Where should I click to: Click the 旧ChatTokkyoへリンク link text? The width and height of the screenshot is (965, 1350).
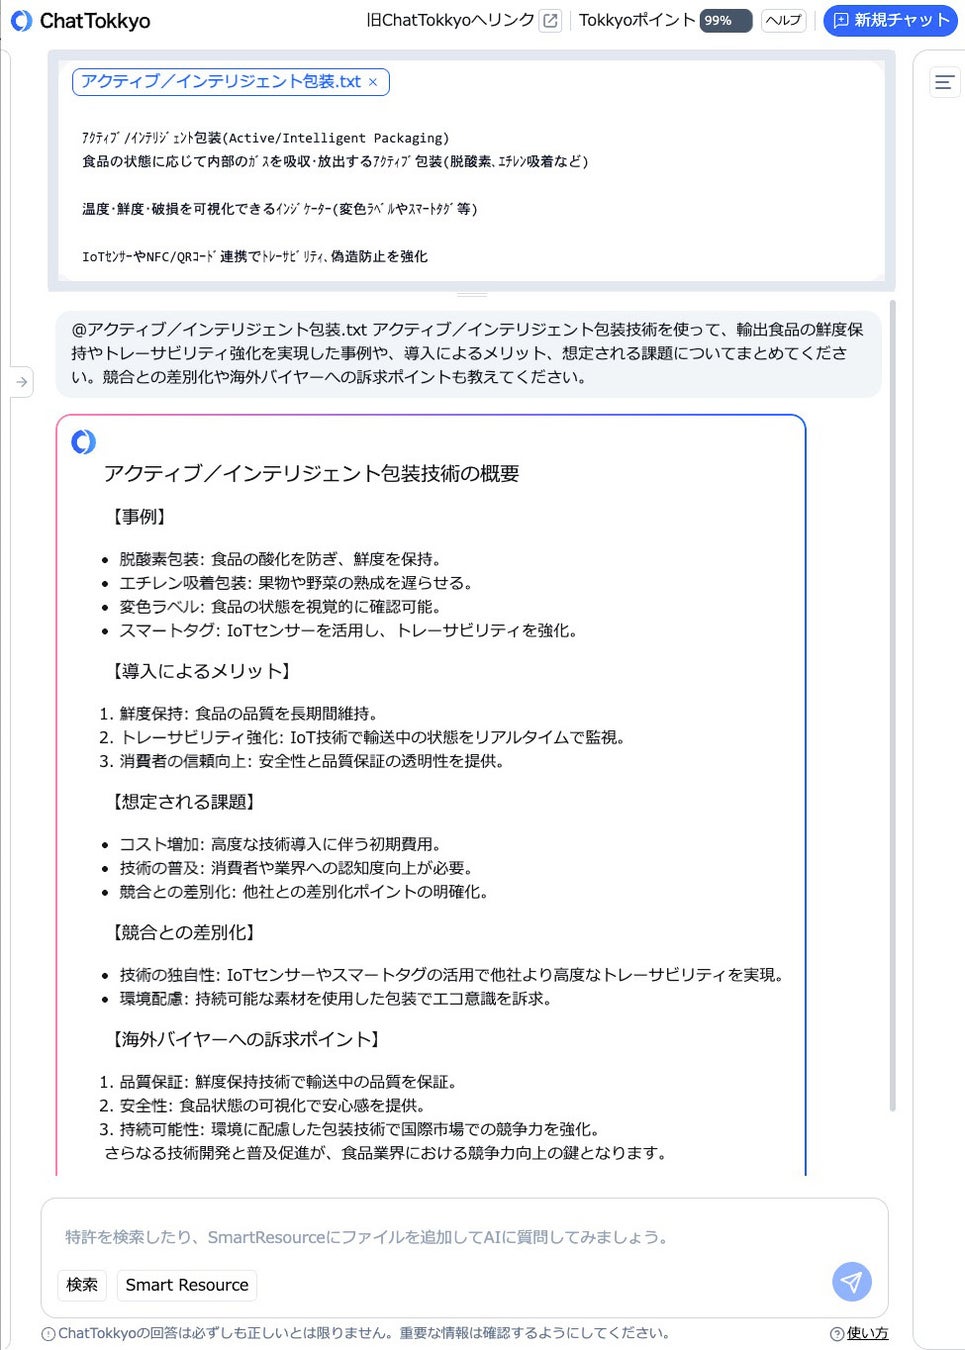click(450, 20)
